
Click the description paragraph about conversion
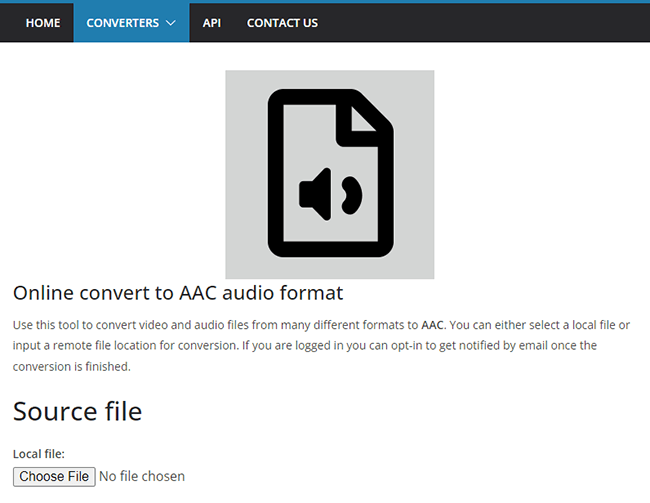(321, 345)
